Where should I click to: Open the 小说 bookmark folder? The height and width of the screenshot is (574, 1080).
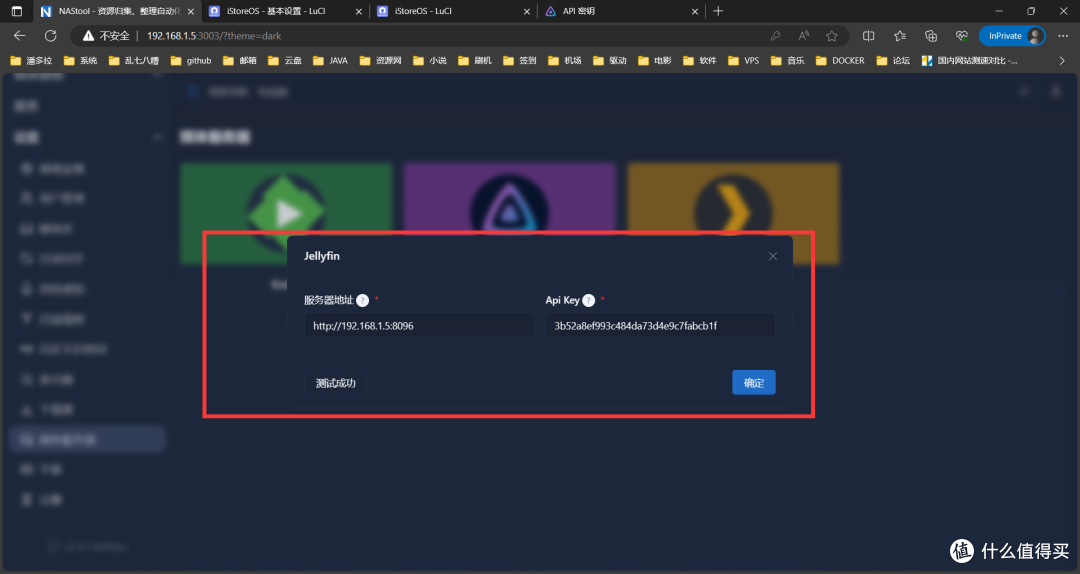430,61
